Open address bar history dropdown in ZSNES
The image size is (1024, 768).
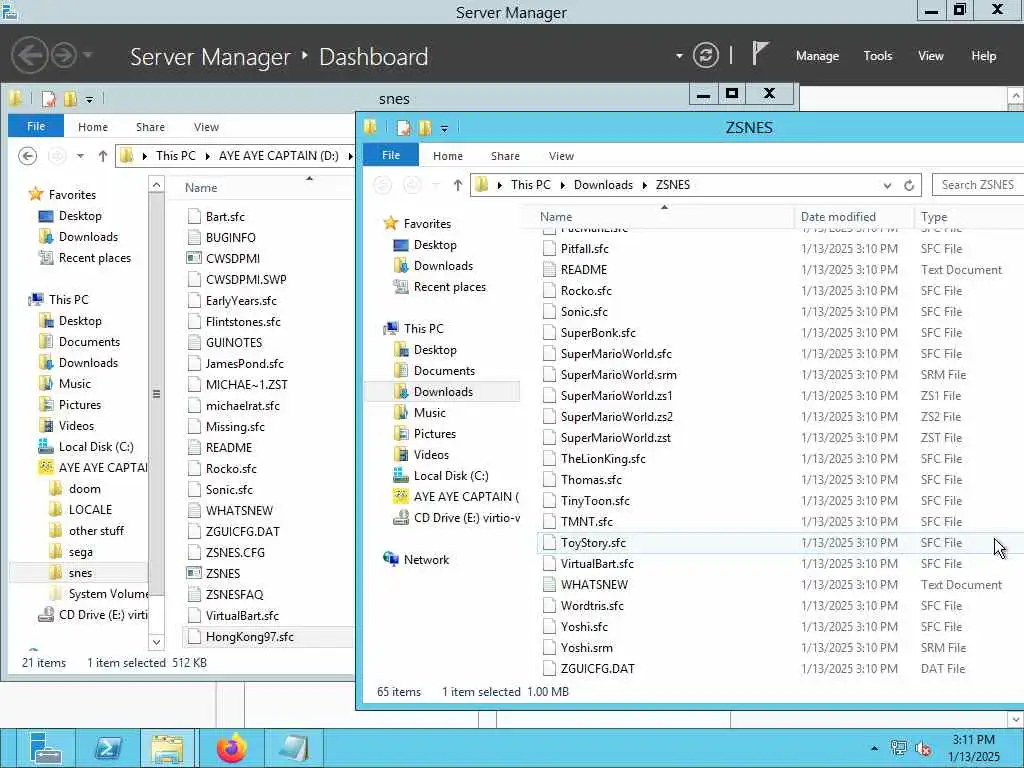pyautogui.click(x=887, y=185)
